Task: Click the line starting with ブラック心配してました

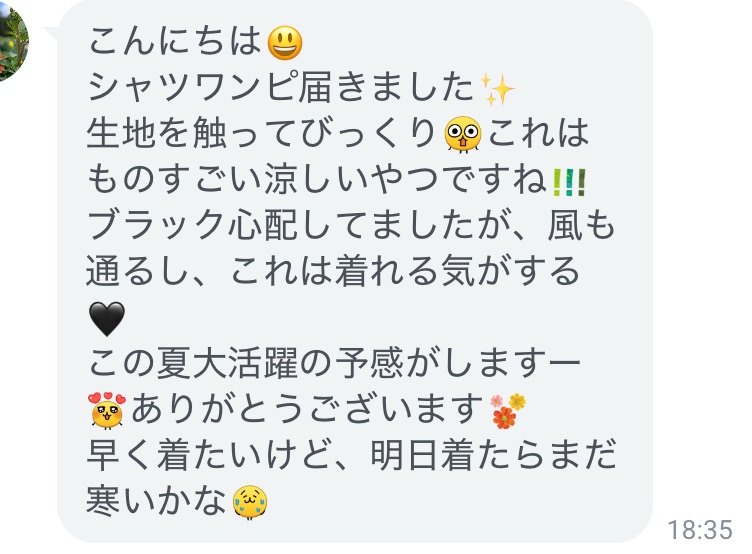Action: (351, 224)
